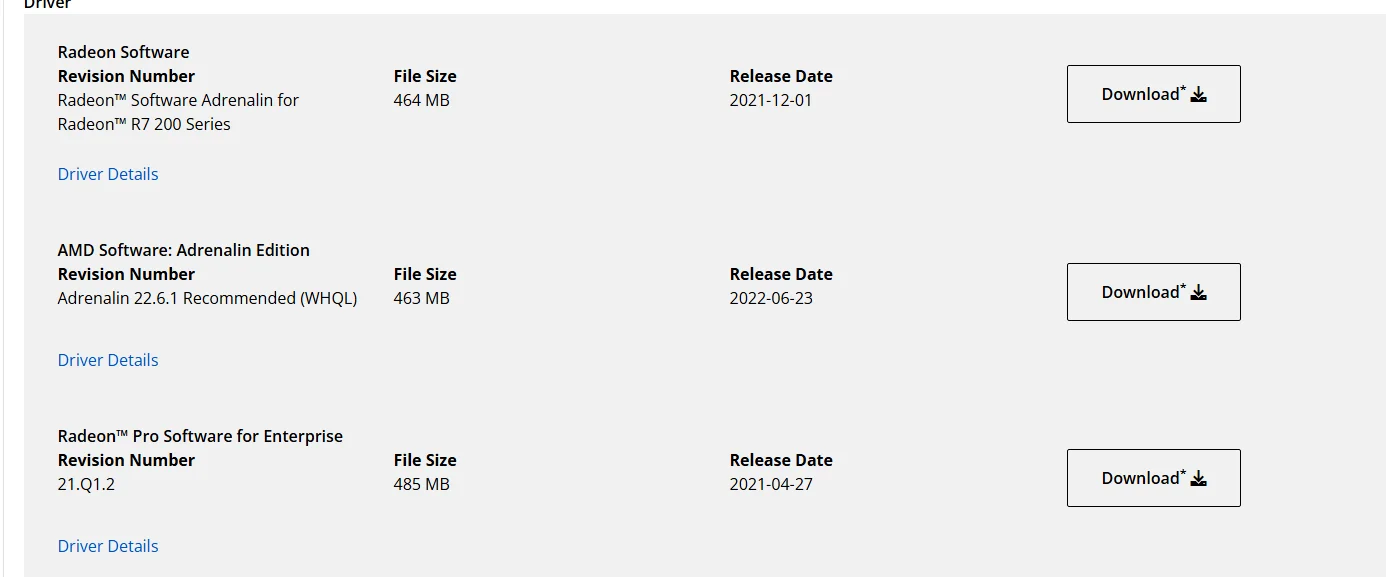Click download arrow icon for Radeon R7 200 driver
The height and width of the screenshot is (577, 1386).
point(1199,95)
